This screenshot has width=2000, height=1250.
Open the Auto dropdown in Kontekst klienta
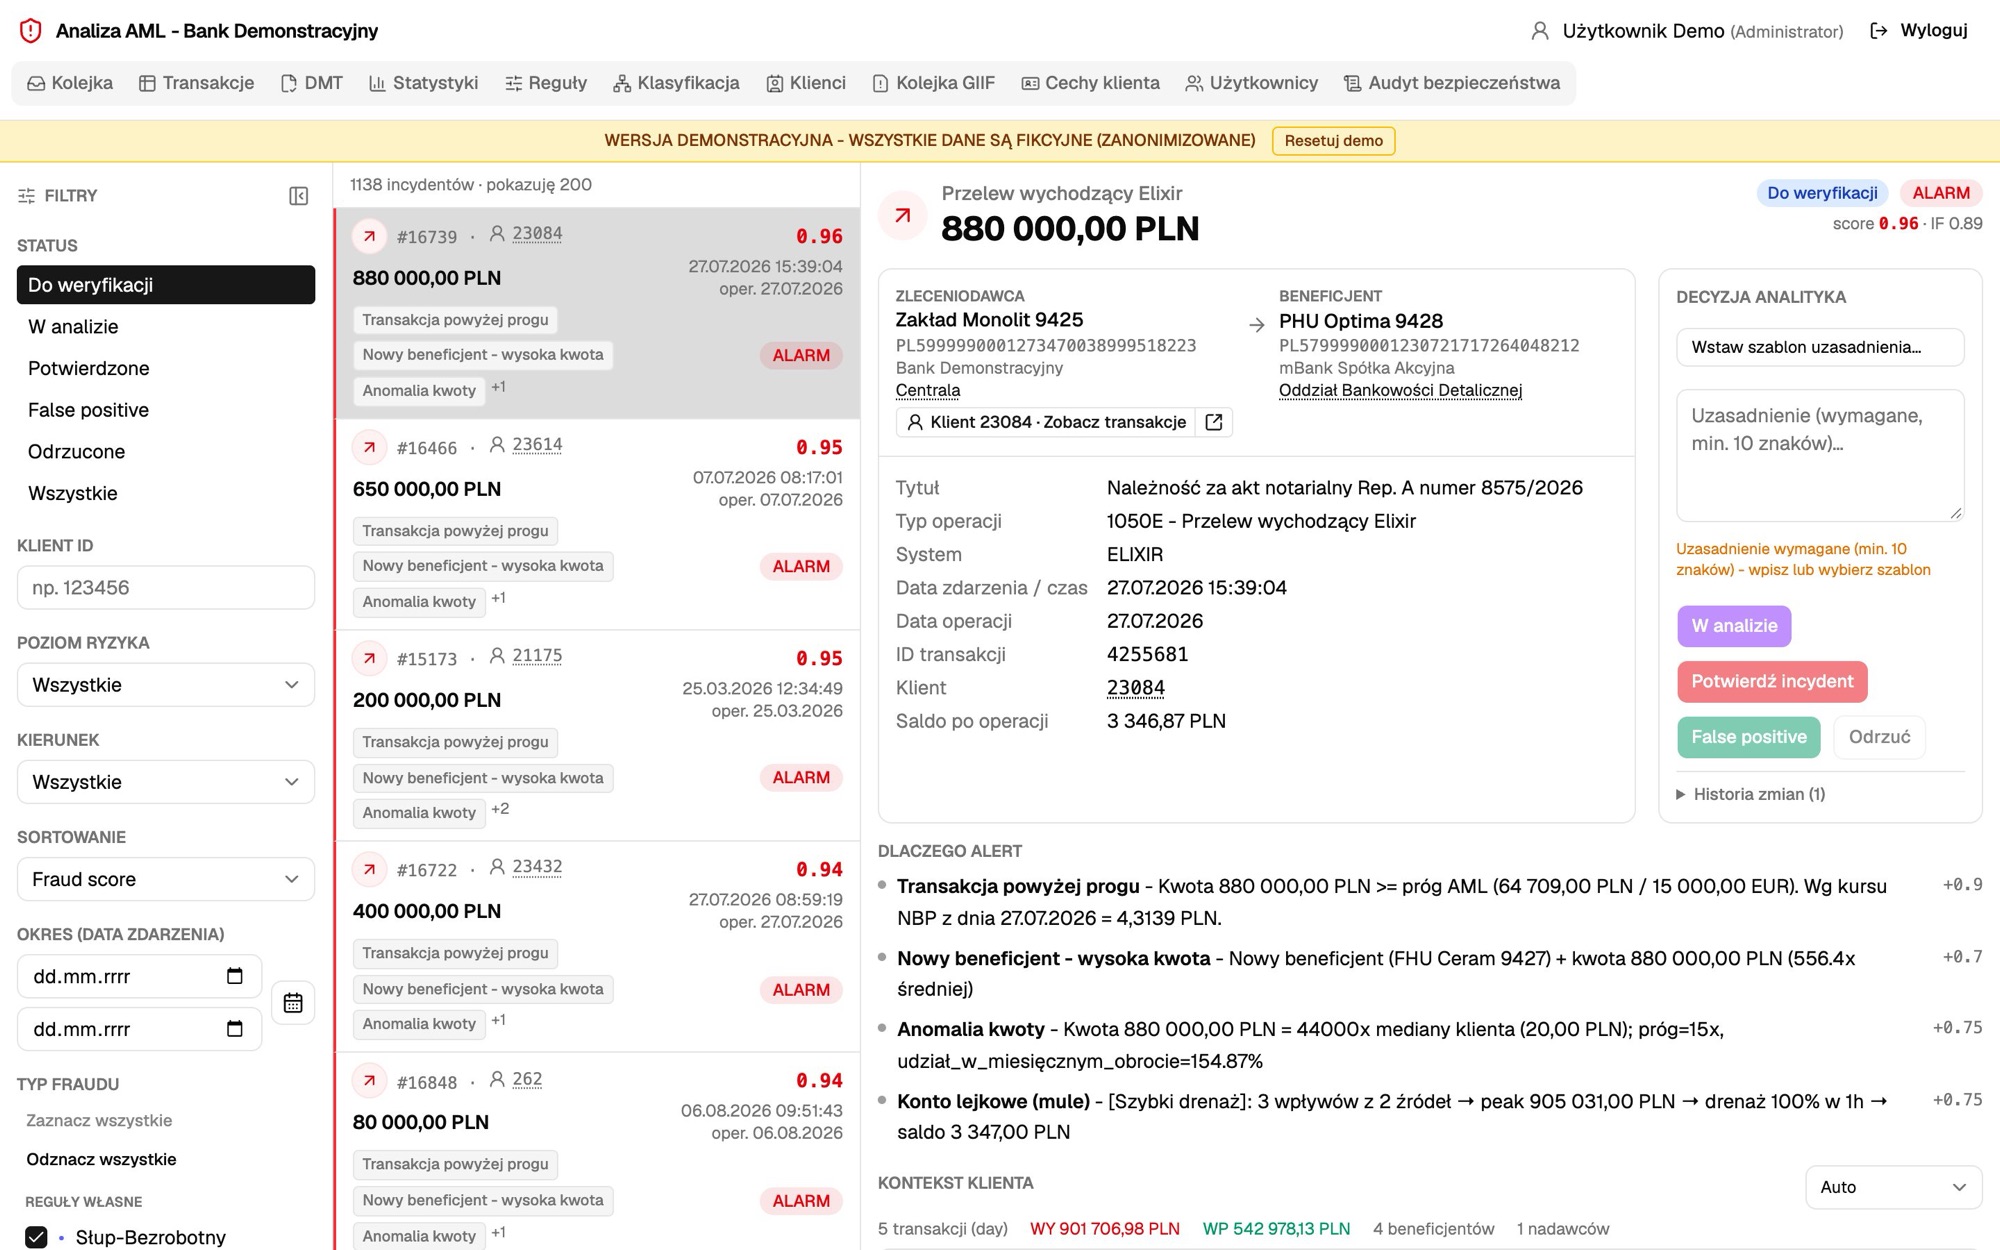pos(1893,1187)
